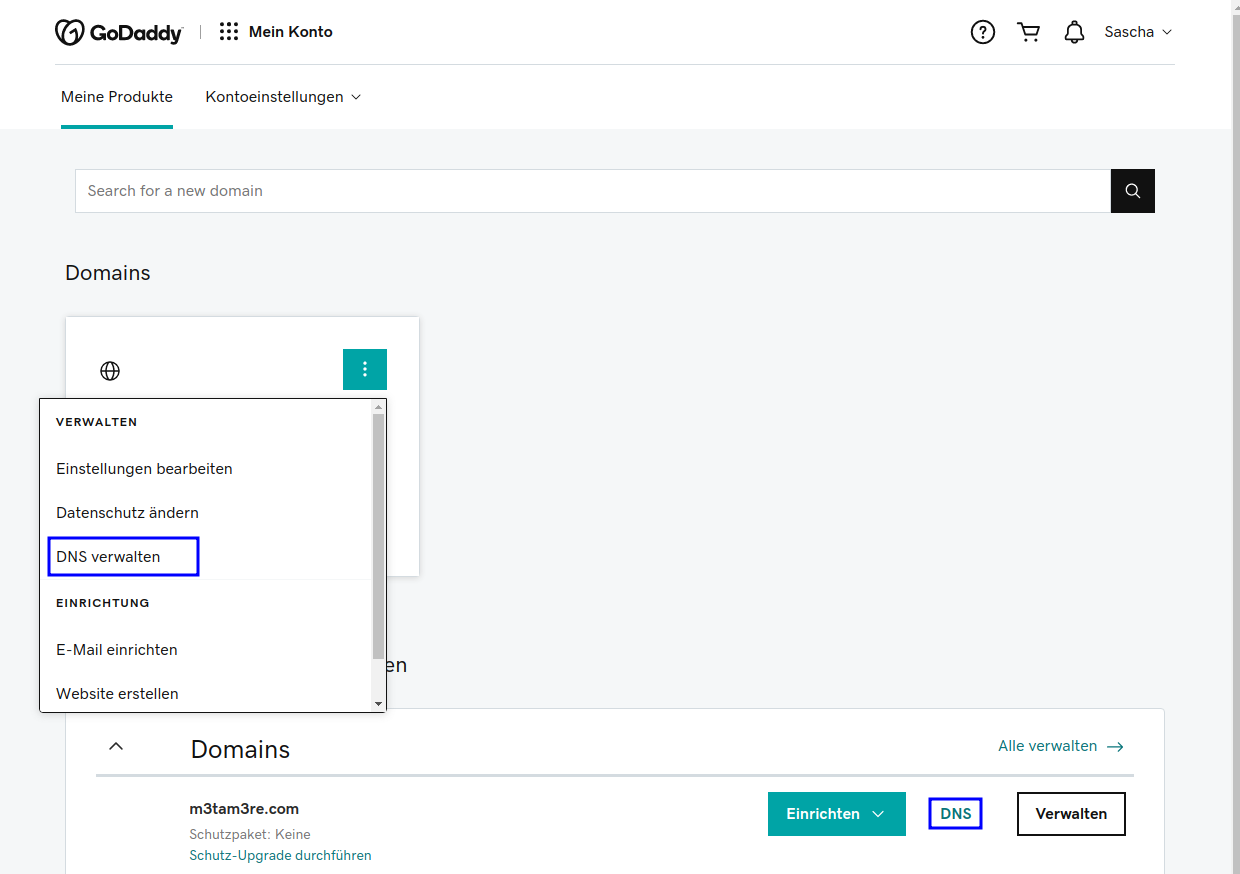1240x874 pixels.
Task: Click the menu scrollbar up arrow
Action: 378,407
